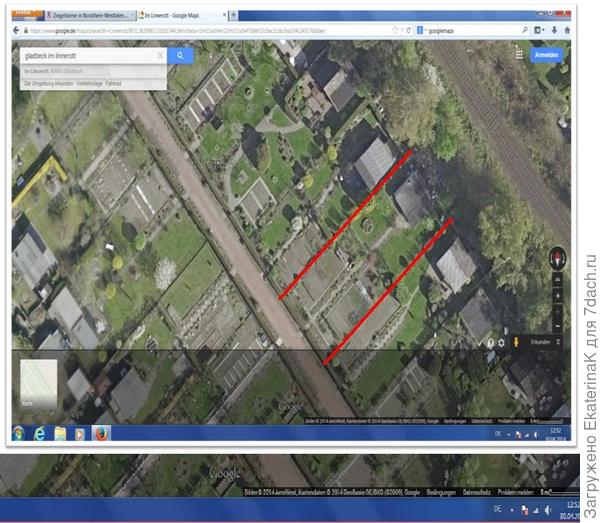This screenshot has height=523, width=600.
Task: Clear the search box with the X
Action: coord(159,56)
